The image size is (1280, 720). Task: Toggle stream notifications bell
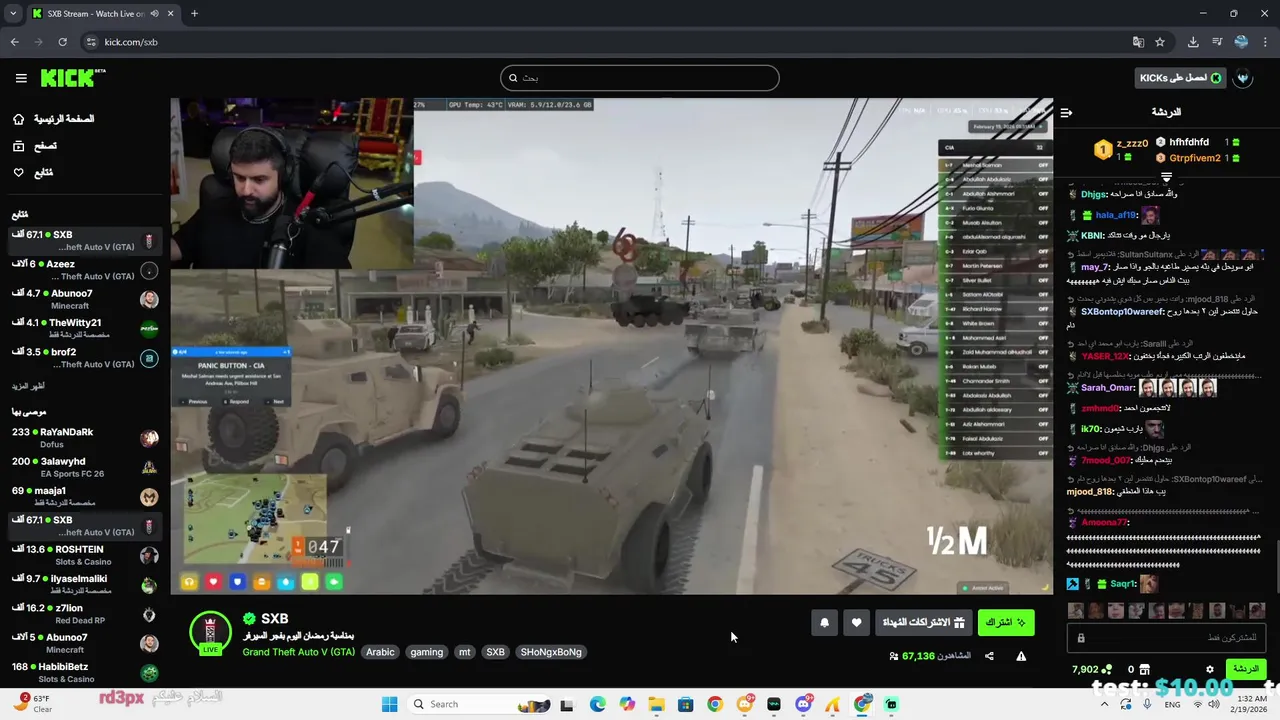click(x=824, y=622)
